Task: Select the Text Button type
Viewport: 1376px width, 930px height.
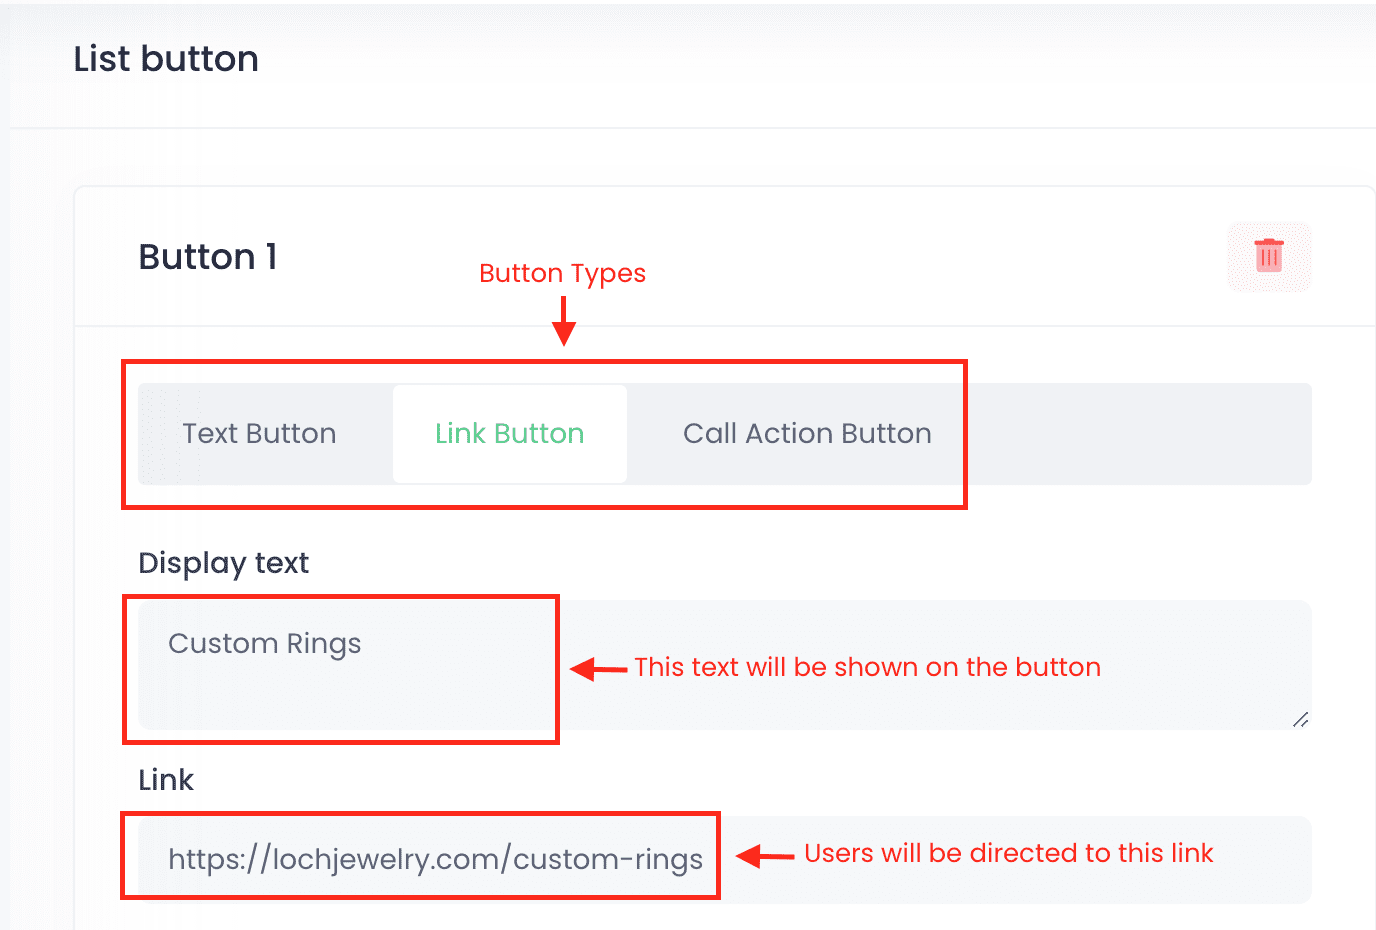Action: click(x=259, y=434)
